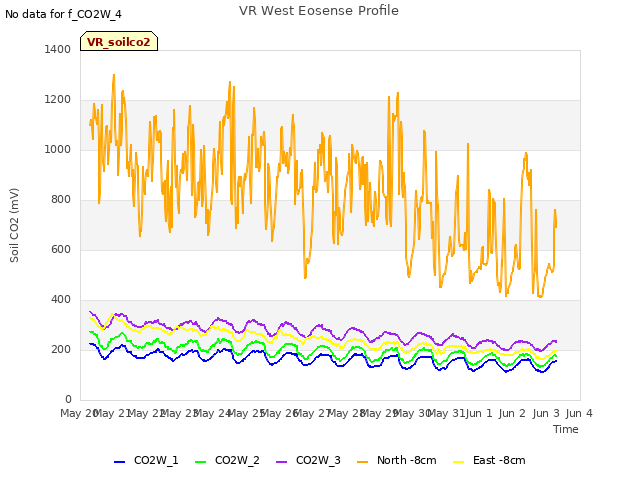This screenshot has height=480, width=640.
Task: Click the green CO2W_2 legend swatch
Action: (x=200, y=462)
